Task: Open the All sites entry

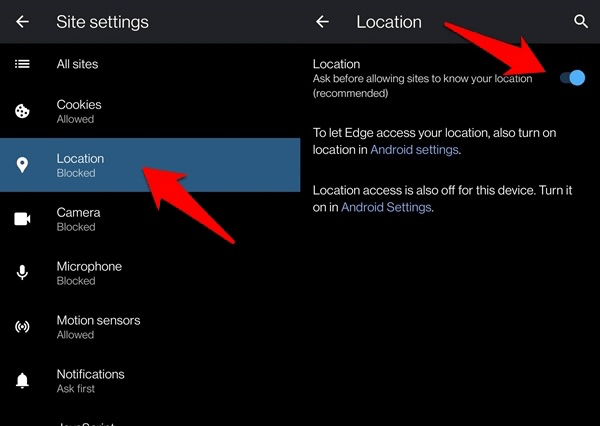Action: (x=78, y=64)
